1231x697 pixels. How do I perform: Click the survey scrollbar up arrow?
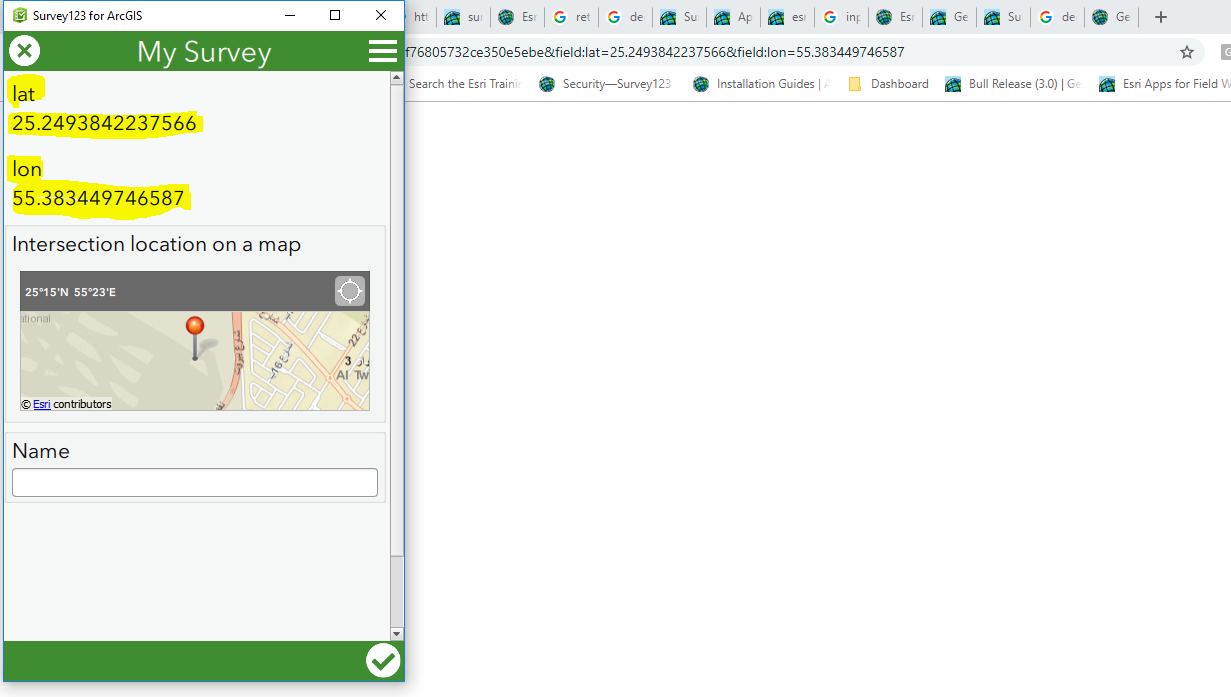397,78
